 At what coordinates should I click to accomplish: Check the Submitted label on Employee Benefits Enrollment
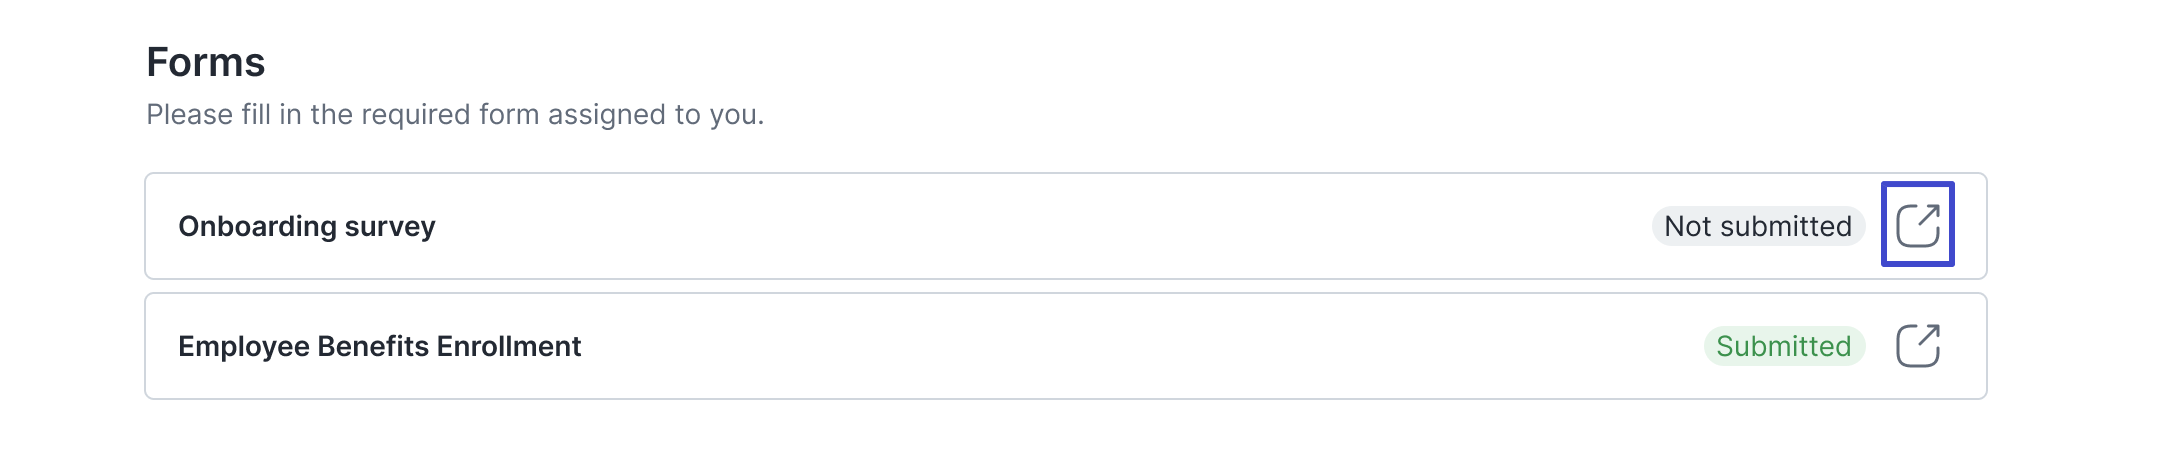1784,346
